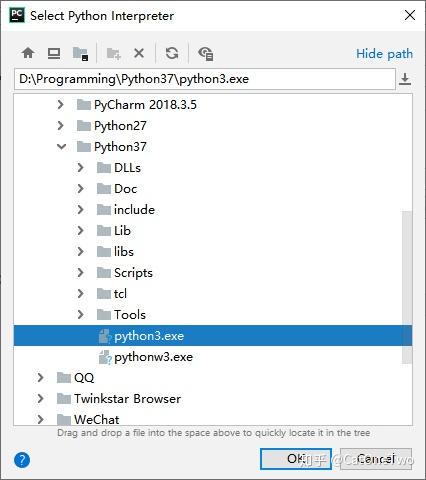426x480 pixels.
Task: Go to the home directory icon
Action: click(28, 53)
